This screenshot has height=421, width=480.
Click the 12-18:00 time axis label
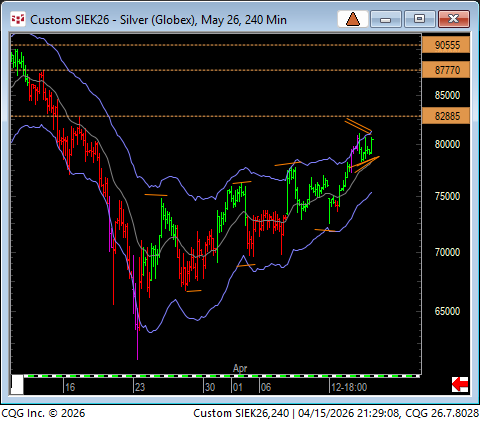coord(349,387)
